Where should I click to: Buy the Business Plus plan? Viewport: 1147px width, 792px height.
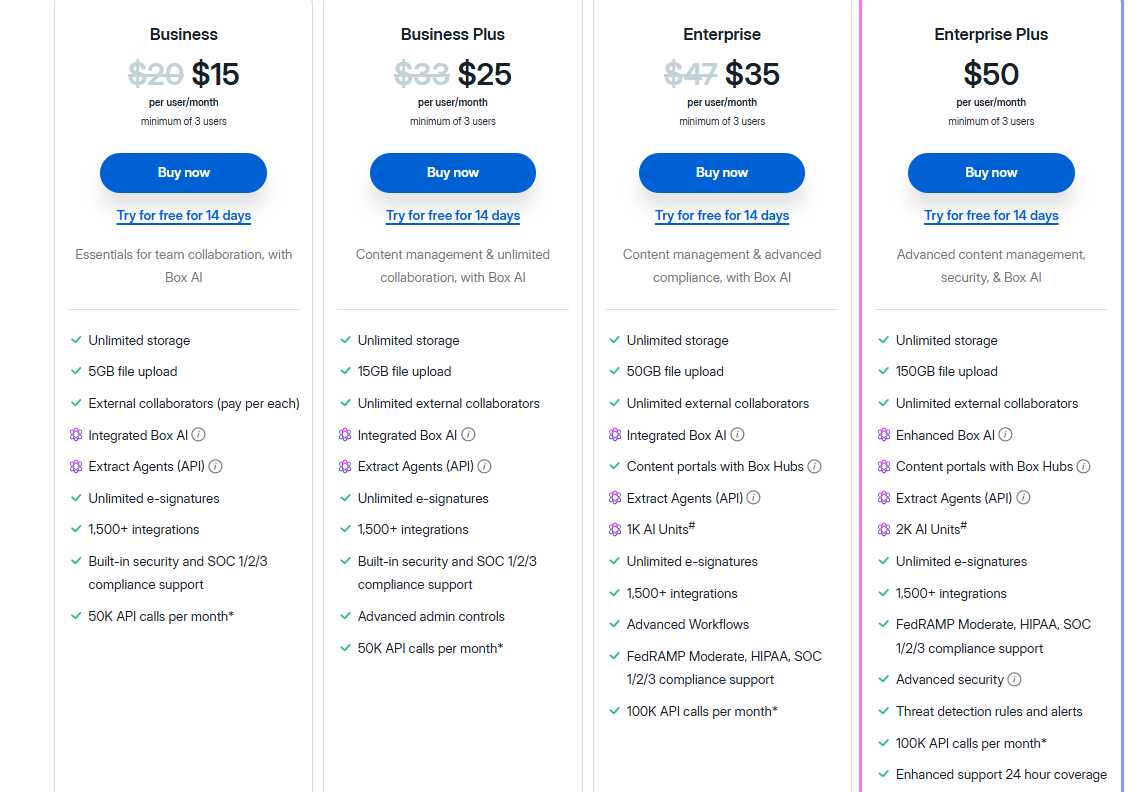point(452,172)
